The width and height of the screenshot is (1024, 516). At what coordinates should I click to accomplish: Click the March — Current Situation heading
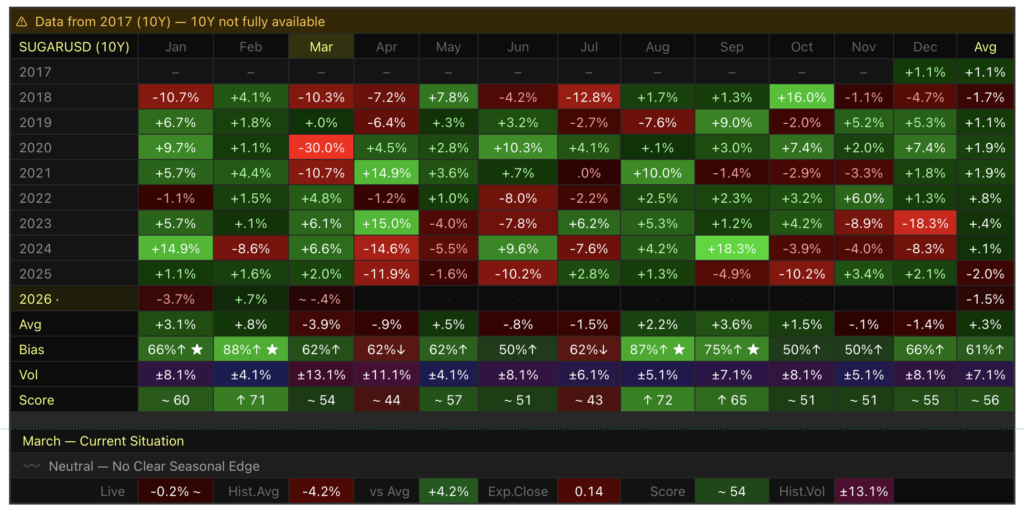[x=102, y=441]
